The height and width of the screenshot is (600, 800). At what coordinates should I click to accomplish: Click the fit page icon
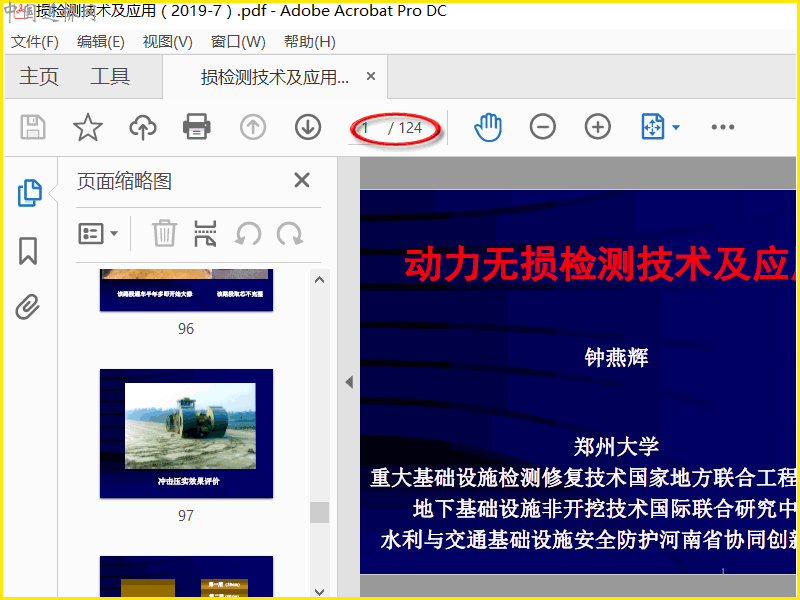(x=653, y=127)
